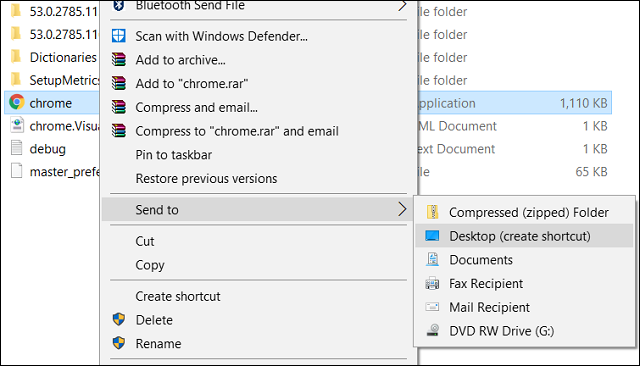640x366 pixels.
Task: Expand Bluetooth Send File submenu arrow
Action: (x=402, y=5)
